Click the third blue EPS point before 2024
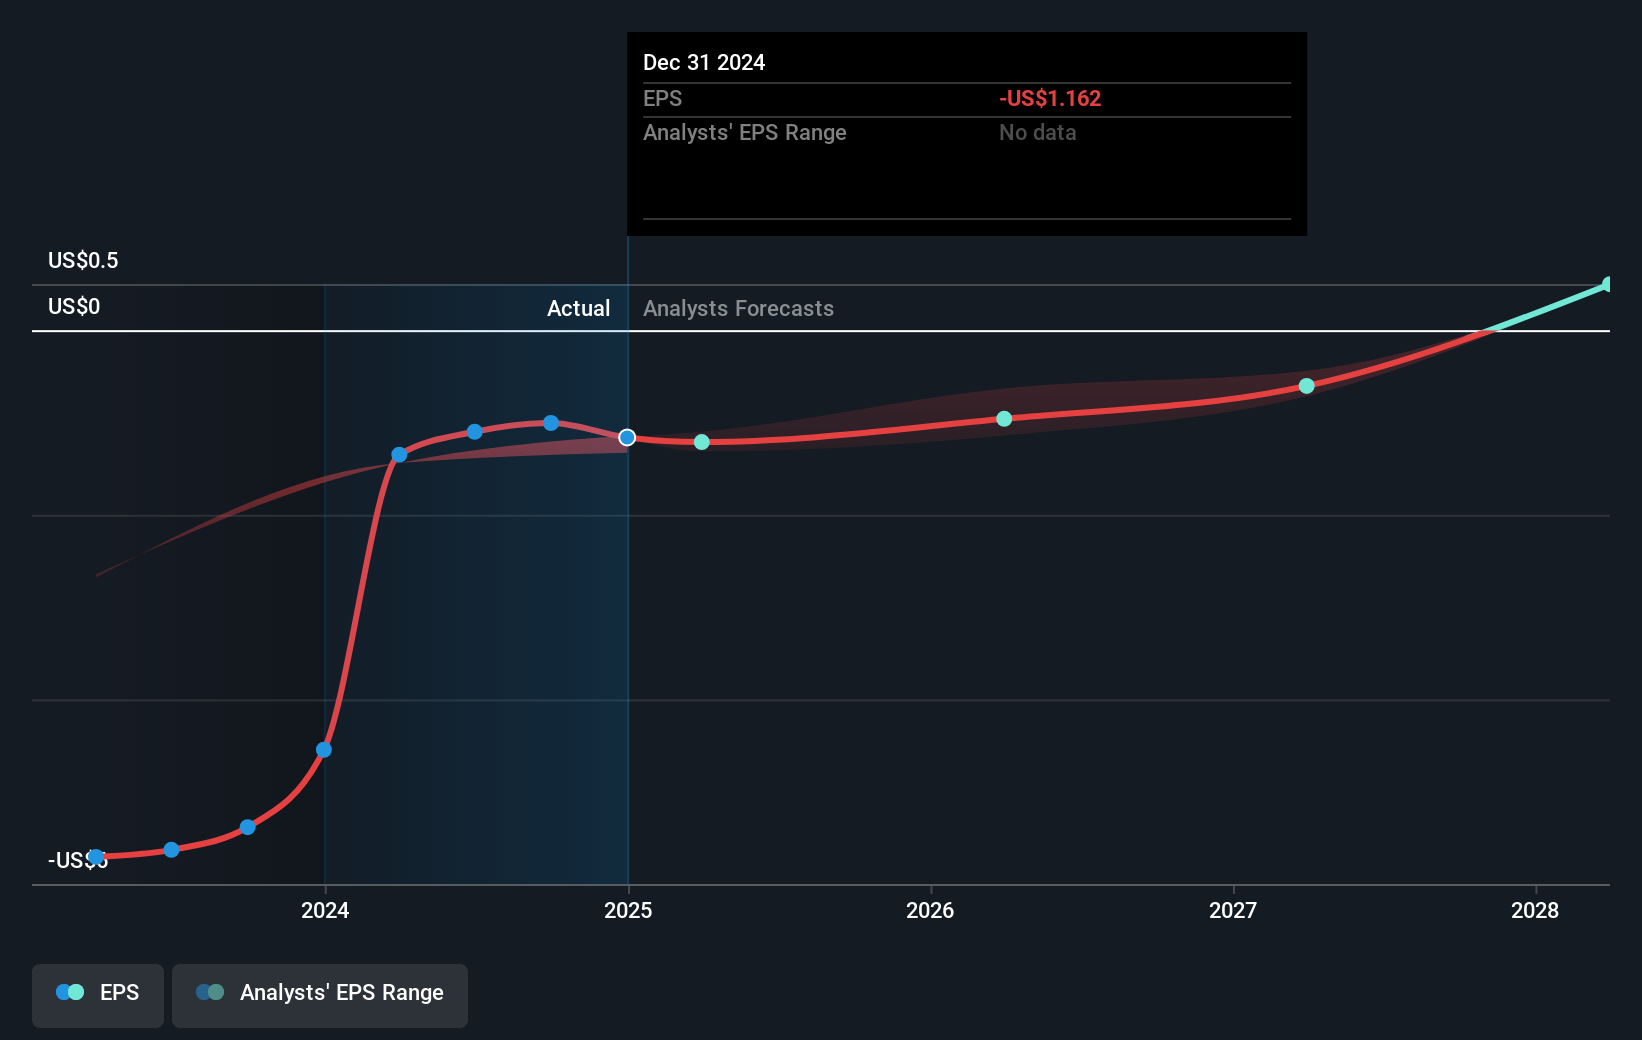 [248, 827]
